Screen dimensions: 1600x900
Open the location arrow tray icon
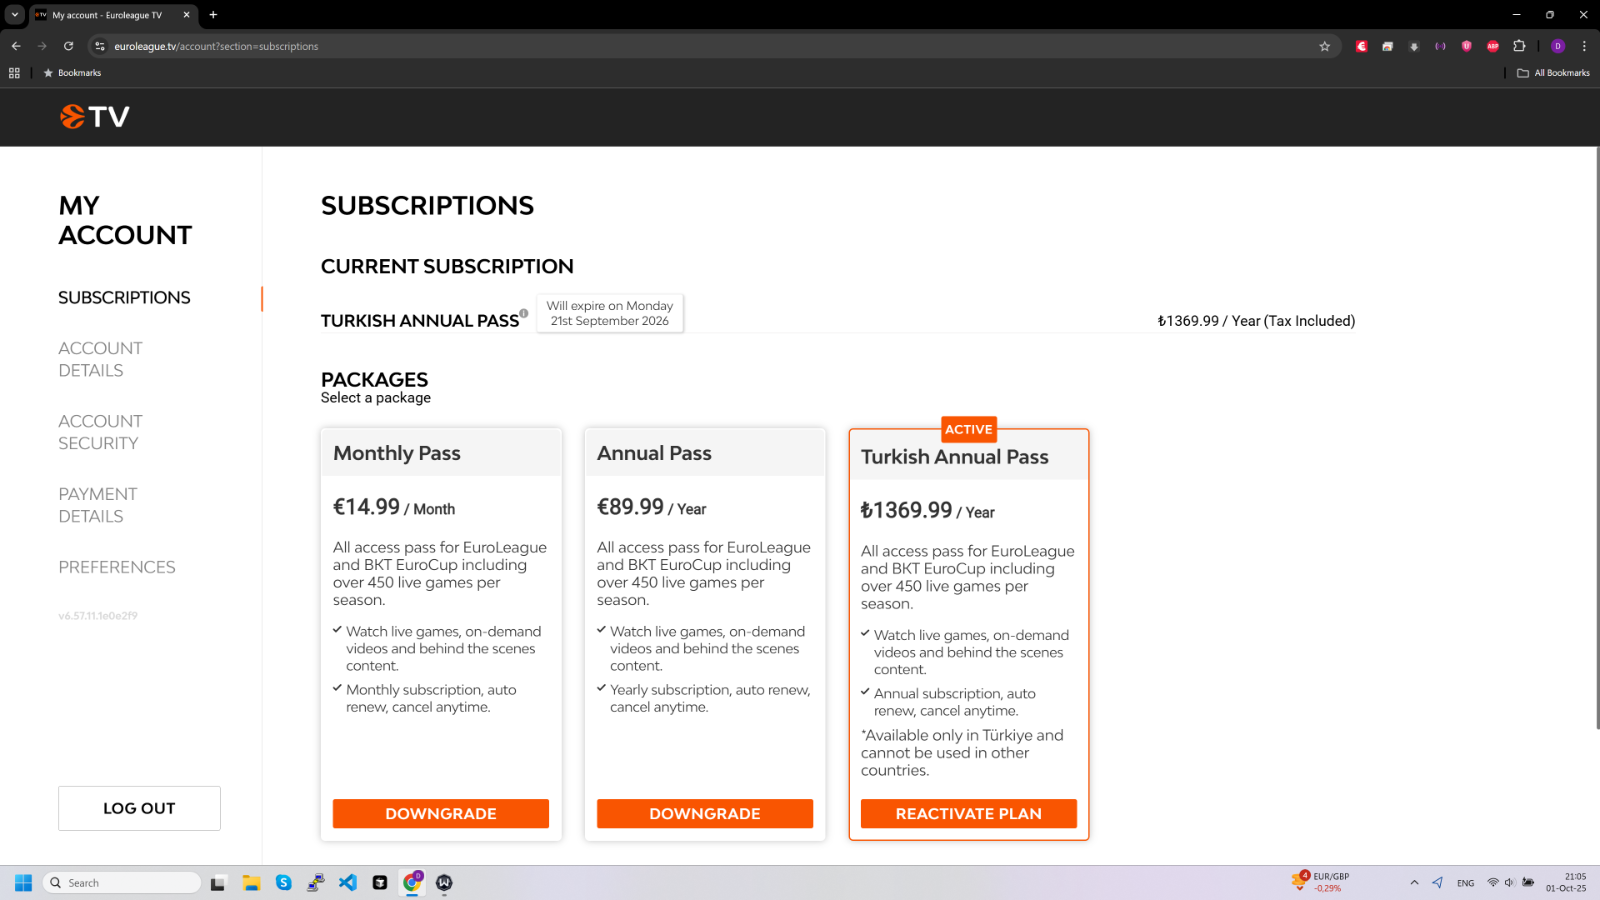1437,883
